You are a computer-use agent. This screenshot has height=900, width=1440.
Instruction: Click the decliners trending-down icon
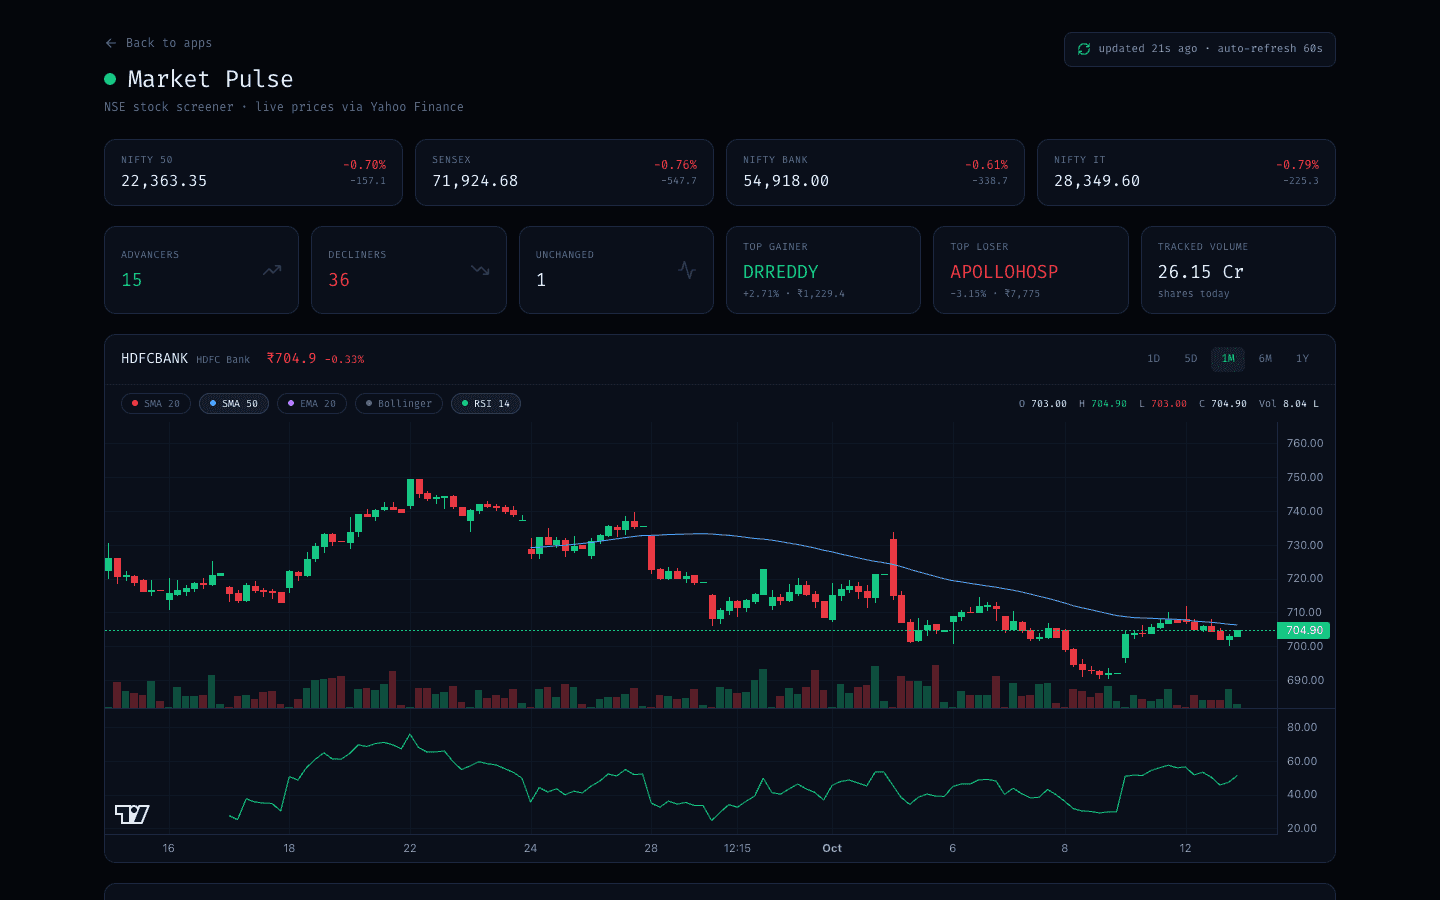click(x=480, y=270)
